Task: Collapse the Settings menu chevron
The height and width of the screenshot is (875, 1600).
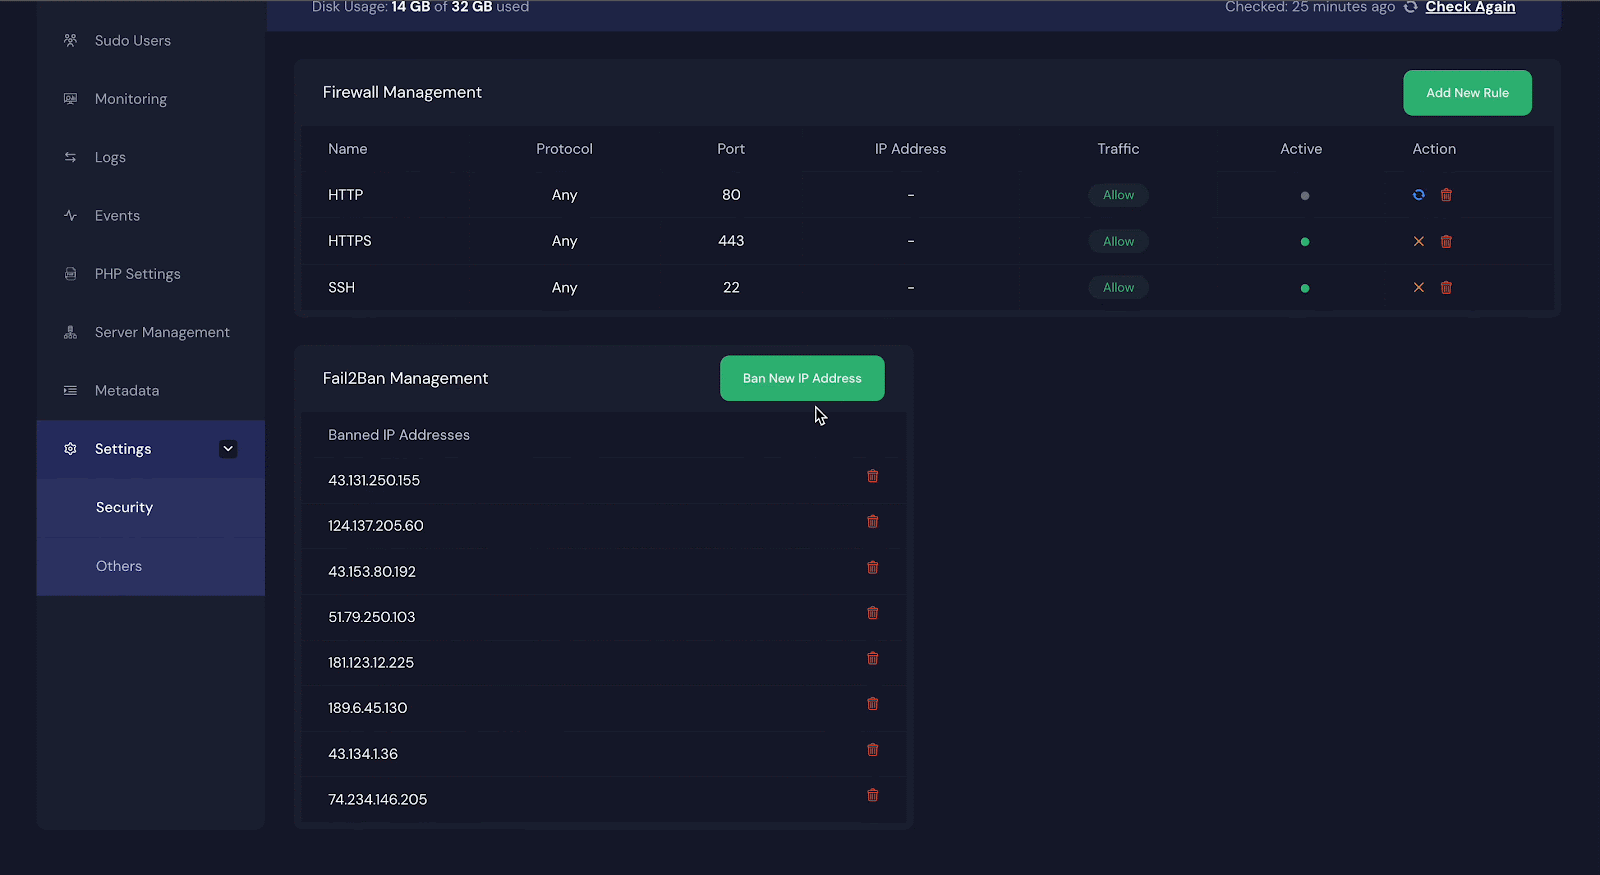Action: [x=228, y=449]
